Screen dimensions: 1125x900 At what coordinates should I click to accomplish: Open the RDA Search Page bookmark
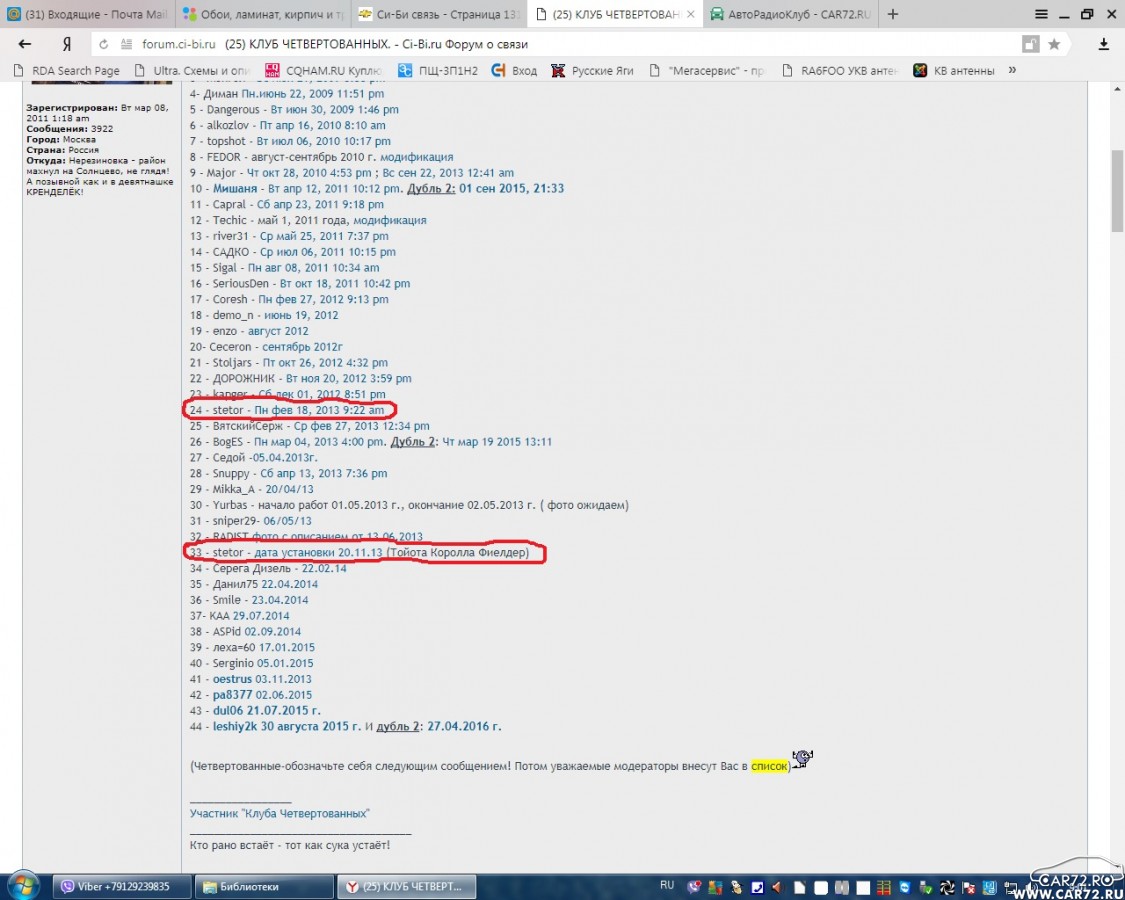(67, 70)
